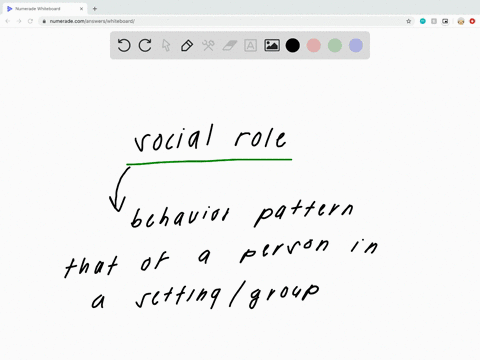The width and height of the screenshot is (480, 360).
Task: Choose the purple-blue pen color
Action: (x=356, y=45)
